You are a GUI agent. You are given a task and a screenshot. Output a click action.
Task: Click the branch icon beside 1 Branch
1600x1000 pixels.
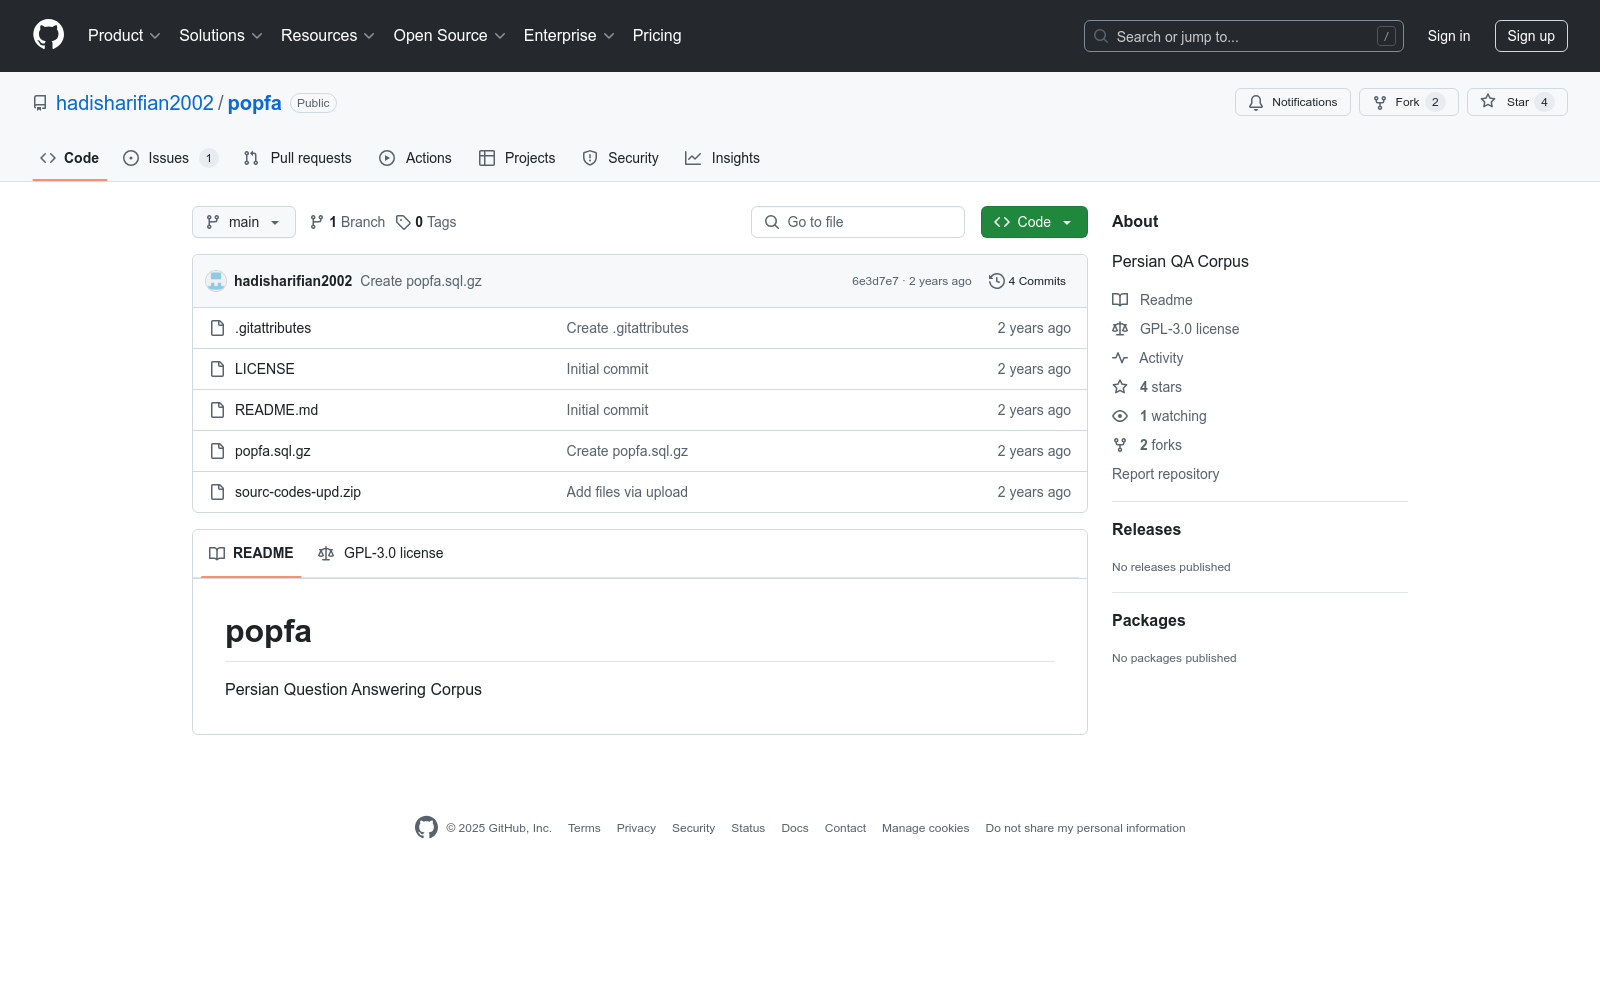click(317, 222)
